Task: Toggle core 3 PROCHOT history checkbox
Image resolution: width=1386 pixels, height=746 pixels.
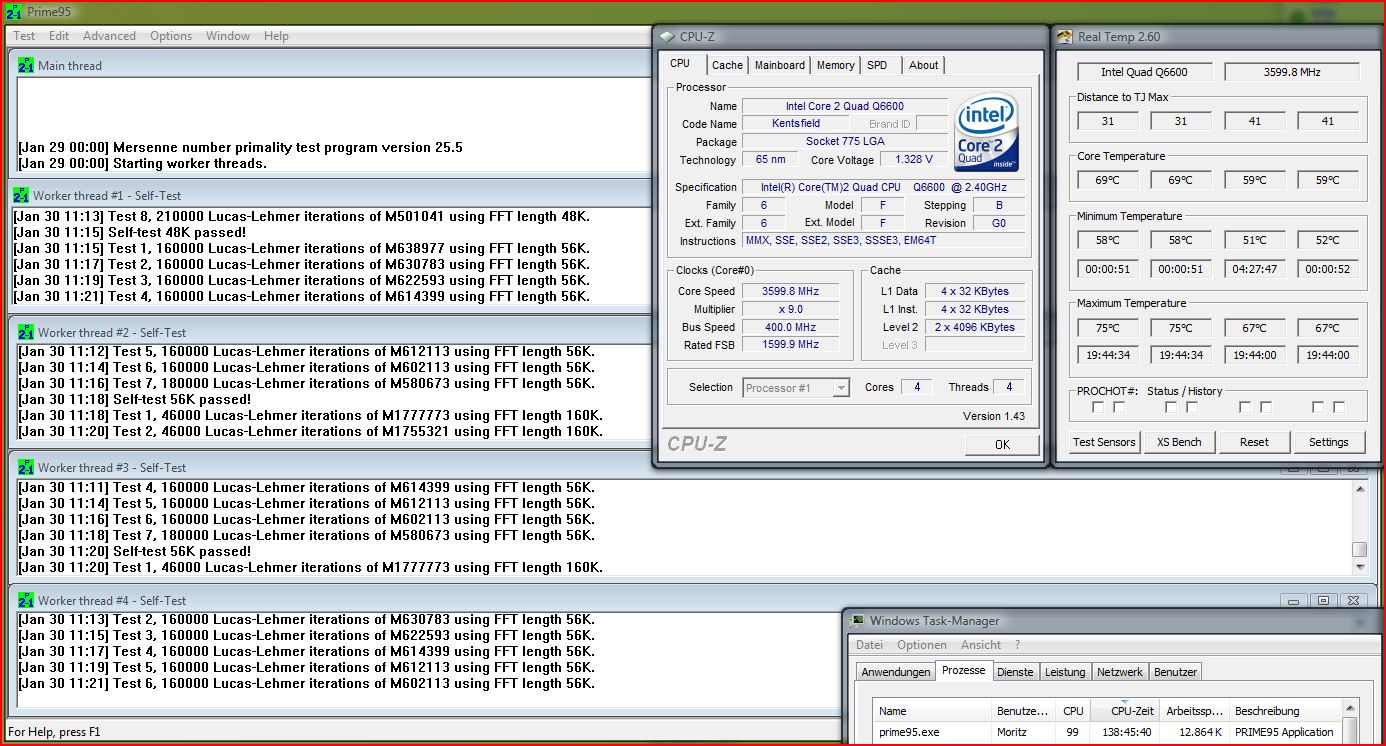Action: tap(1266, 407)
